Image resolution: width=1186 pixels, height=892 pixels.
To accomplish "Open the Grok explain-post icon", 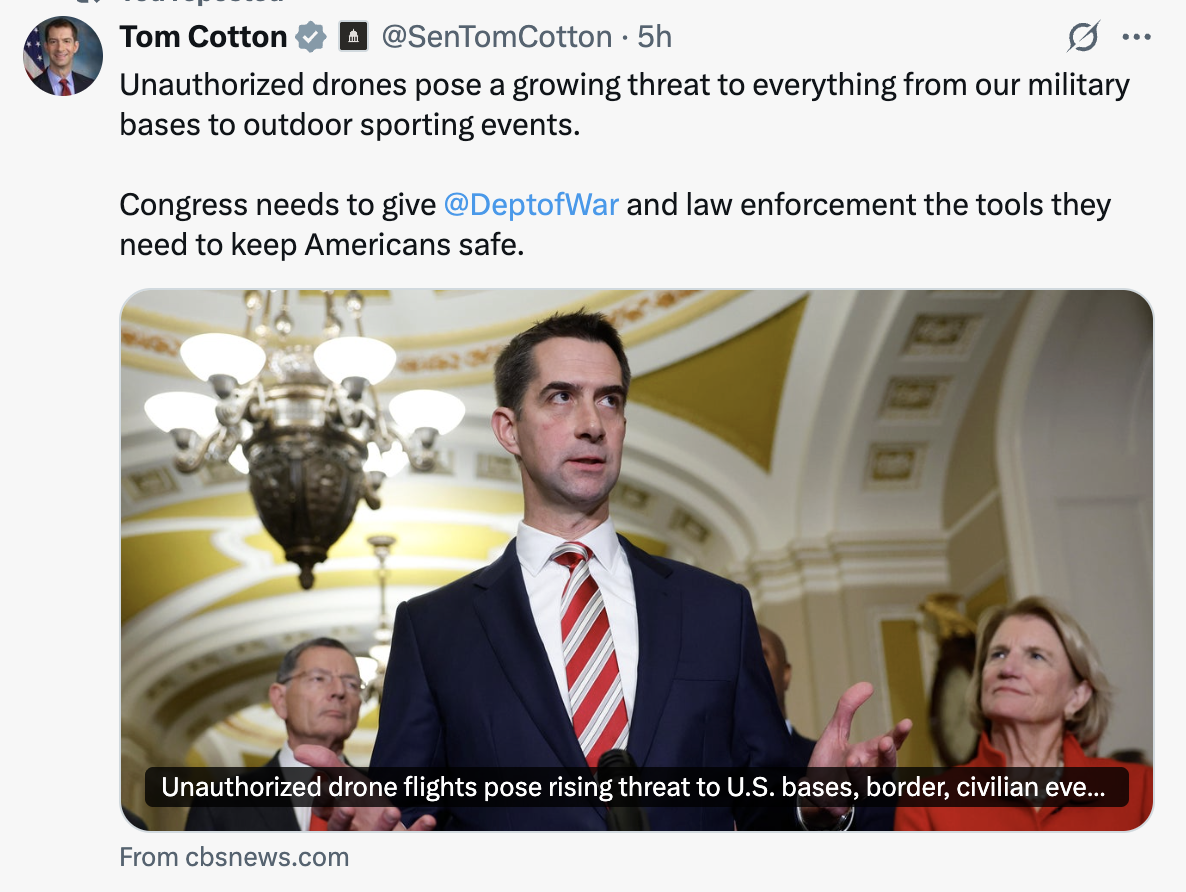I will tap(1083, 36).
